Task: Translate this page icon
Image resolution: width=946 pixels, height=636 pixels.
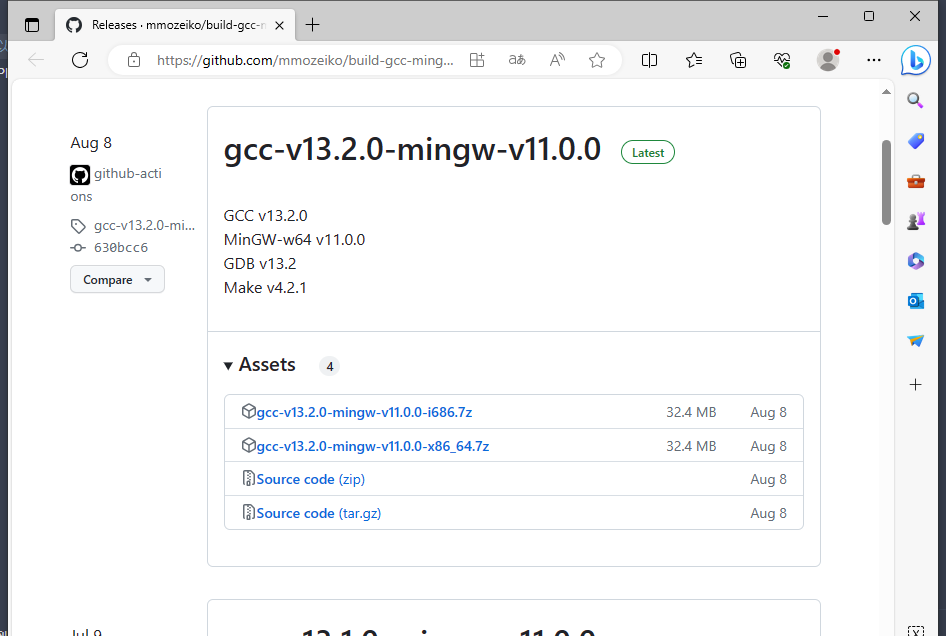Action: (517, 60)
